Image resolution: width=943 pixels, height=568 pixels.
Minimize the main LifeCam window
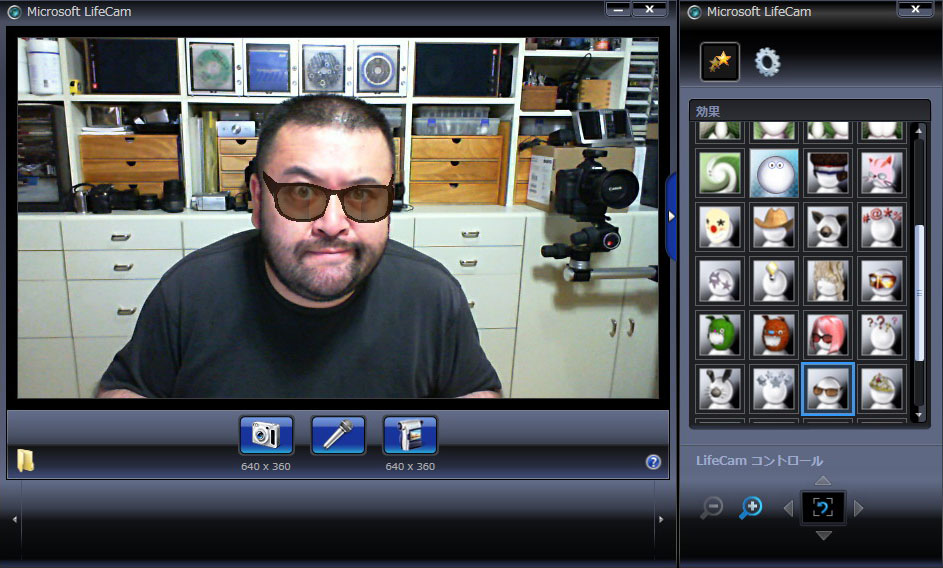tap(618, 9)
